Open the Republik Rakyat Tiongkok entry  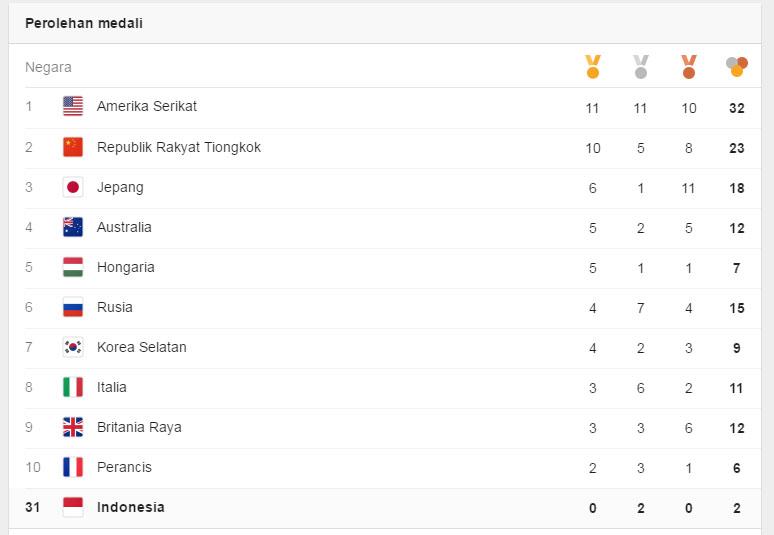tap(179, 147)
